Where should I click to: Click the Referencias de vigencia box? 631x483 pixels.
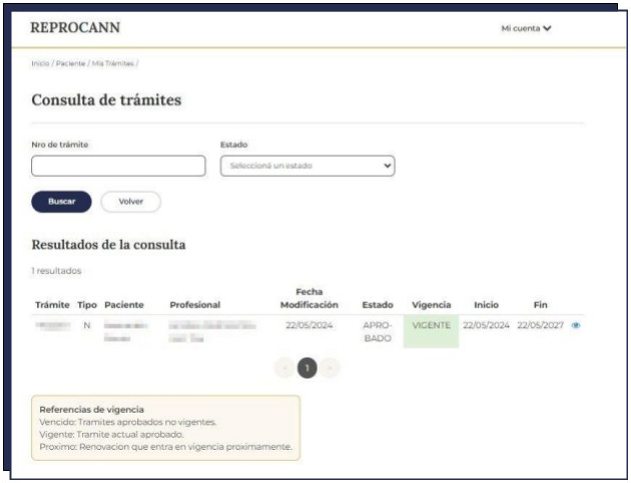tap(165, 428)
